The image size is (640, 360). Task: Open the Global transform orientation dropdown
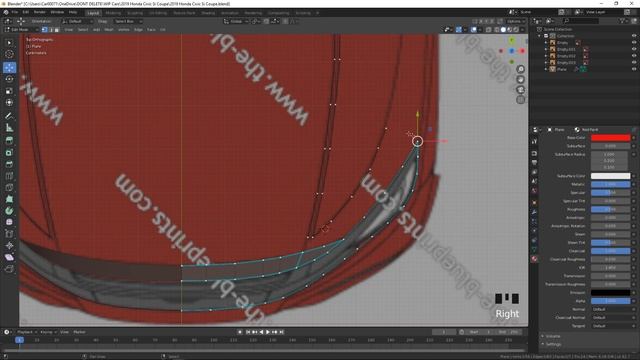[236, 21]
